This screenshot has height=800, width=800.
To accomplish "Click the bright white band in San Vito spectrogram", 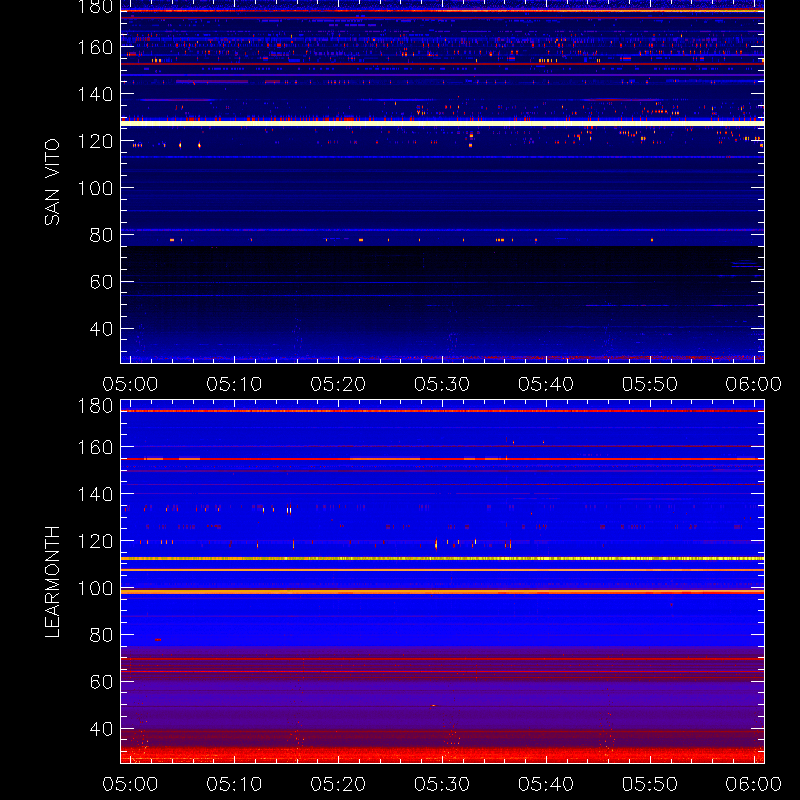I will pyautogui.click(x=442, y=123).
